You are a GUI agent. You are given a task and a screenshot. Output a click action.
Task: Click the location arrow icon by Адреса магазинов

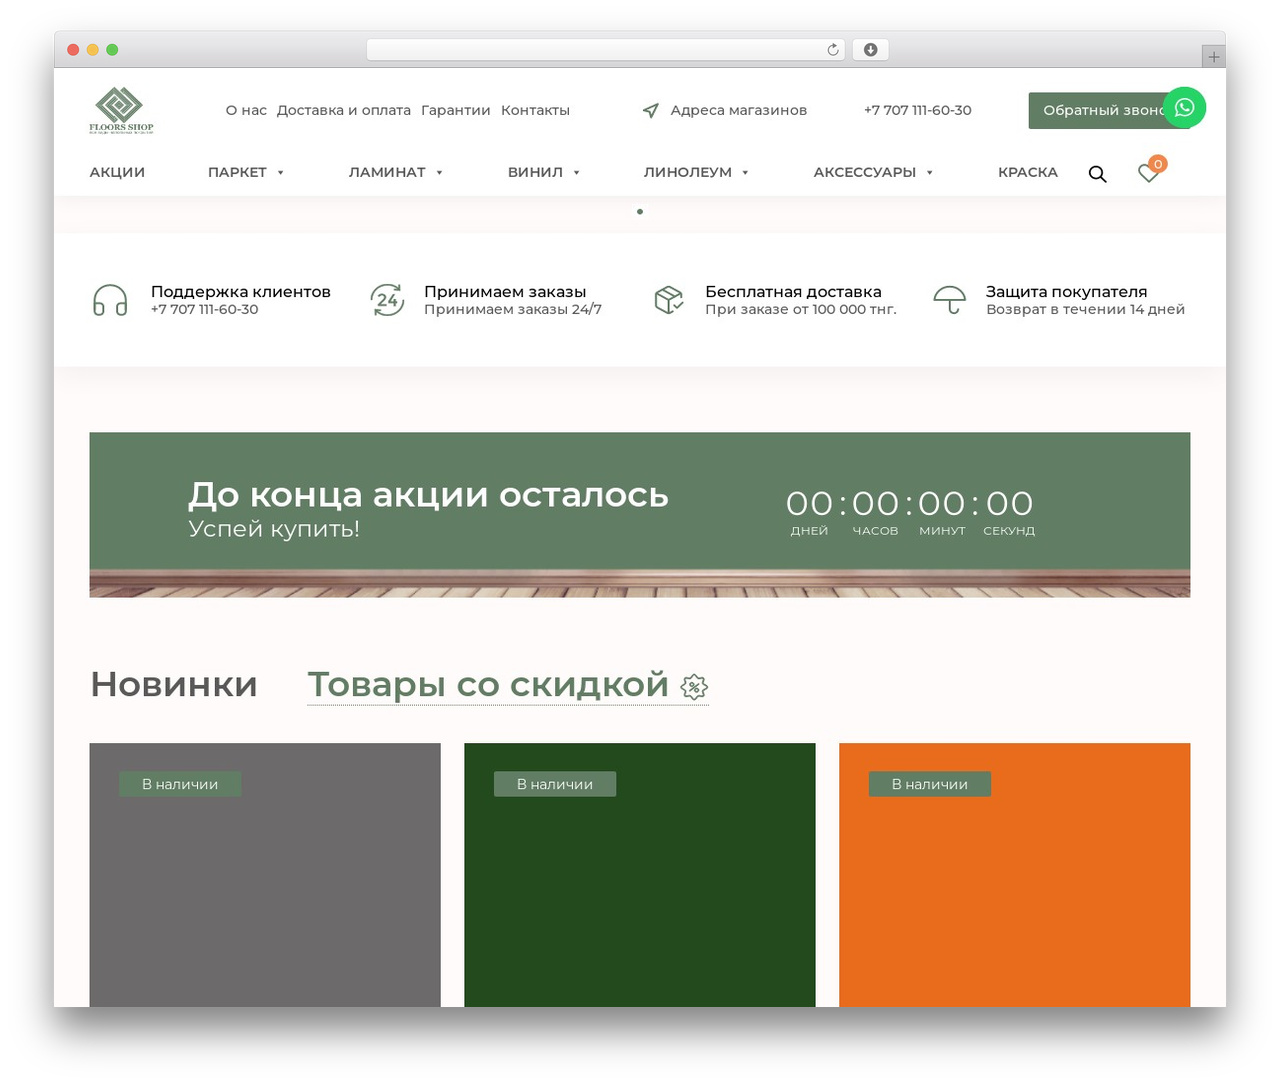[x=651, y=110]
